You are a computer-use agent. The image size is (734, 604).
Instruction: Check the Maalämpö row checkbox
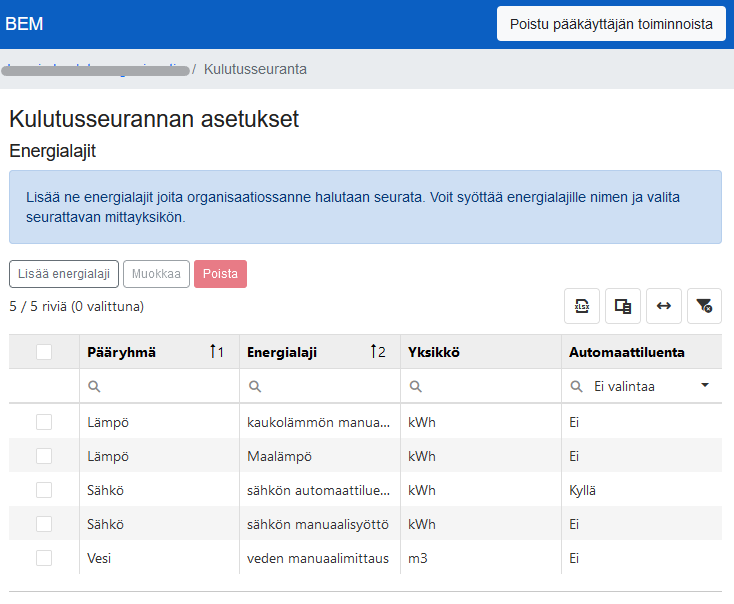44,456
